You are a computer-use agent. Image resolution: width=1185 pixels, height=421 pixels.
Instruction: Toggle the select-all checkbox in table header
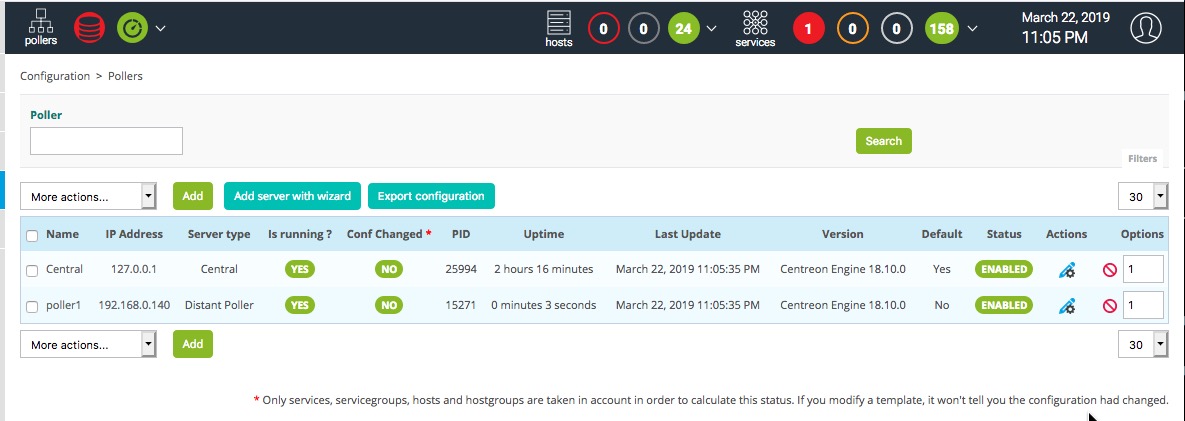pyautogui.click(x=32, y=235)
